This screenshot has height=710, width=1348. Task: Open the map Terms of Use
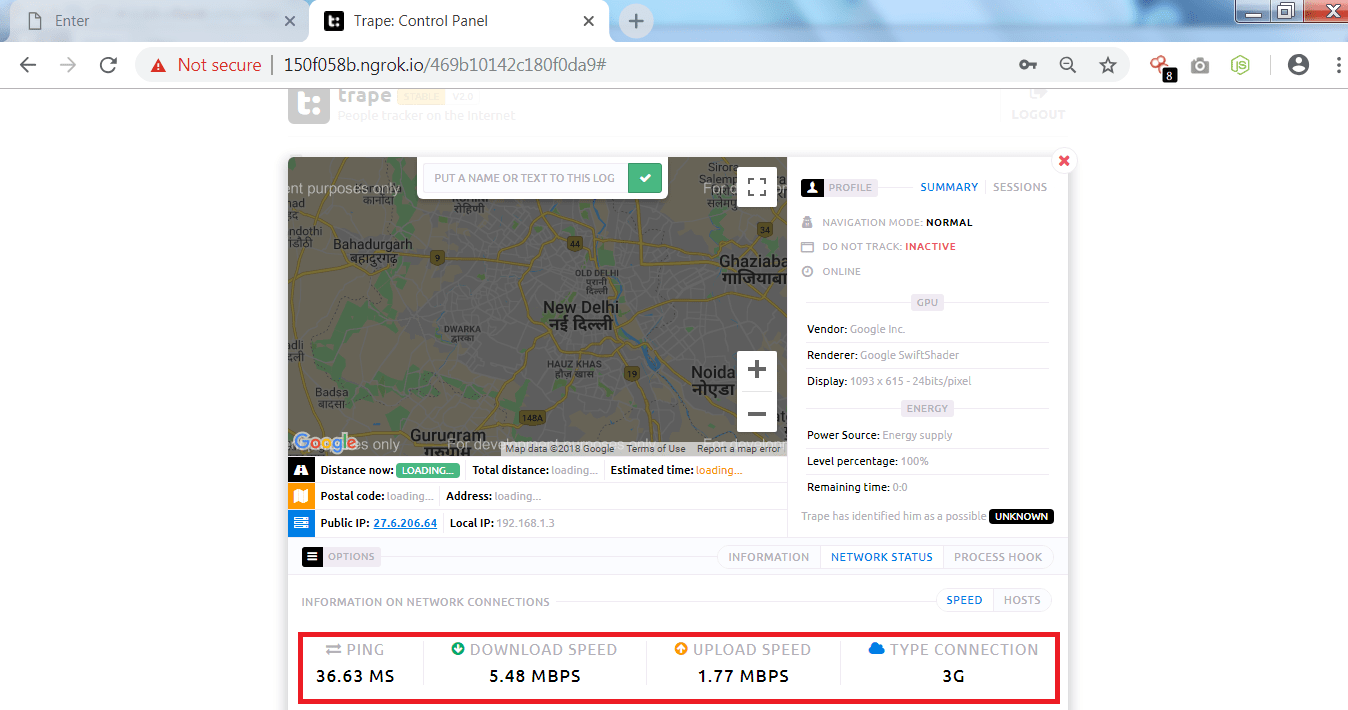[656, 449]
